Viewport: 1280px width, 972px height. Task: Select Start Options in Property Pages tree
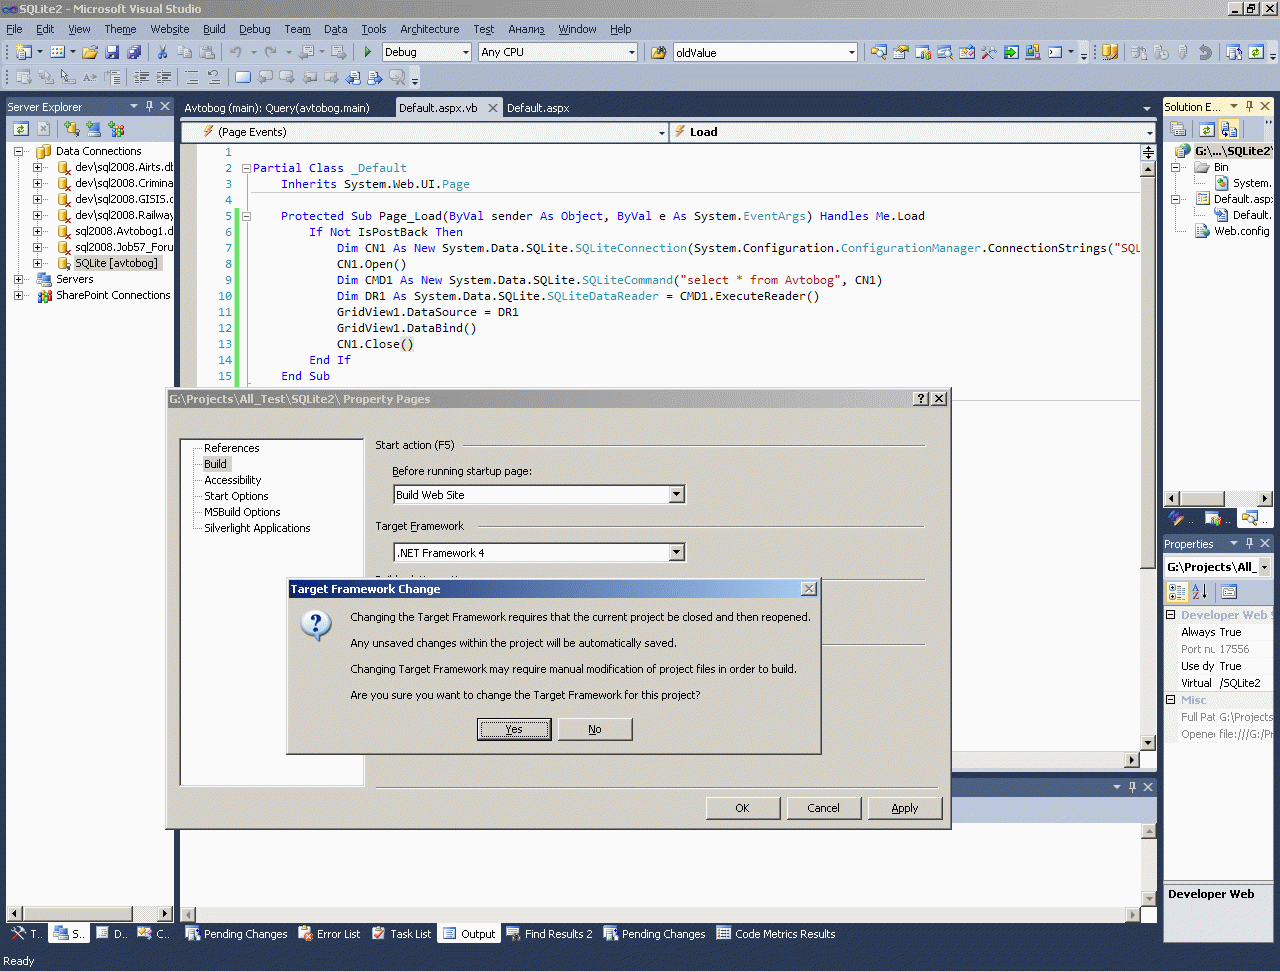[236, 496]
